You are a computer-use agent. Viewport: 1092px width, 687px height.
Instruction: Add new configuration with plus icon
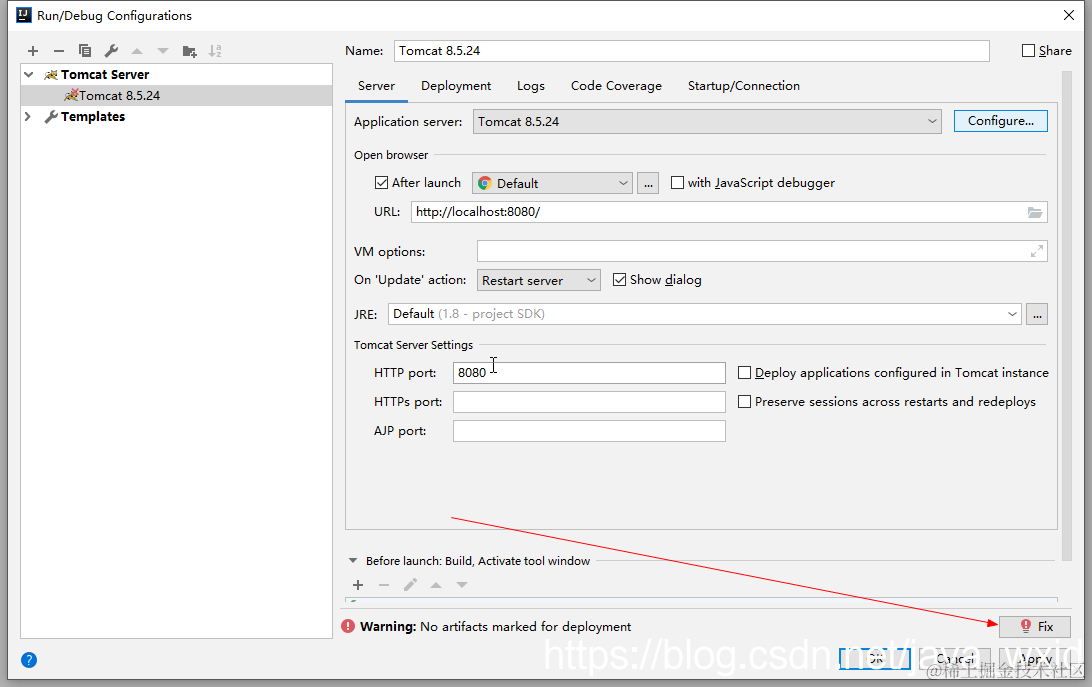33,51
